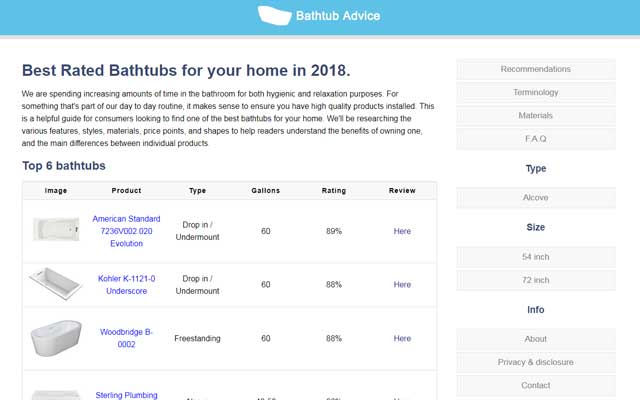Go to Recommendations in sidebar
The height and width of the screenshot is (400, 640).
(x=535, y=69)
